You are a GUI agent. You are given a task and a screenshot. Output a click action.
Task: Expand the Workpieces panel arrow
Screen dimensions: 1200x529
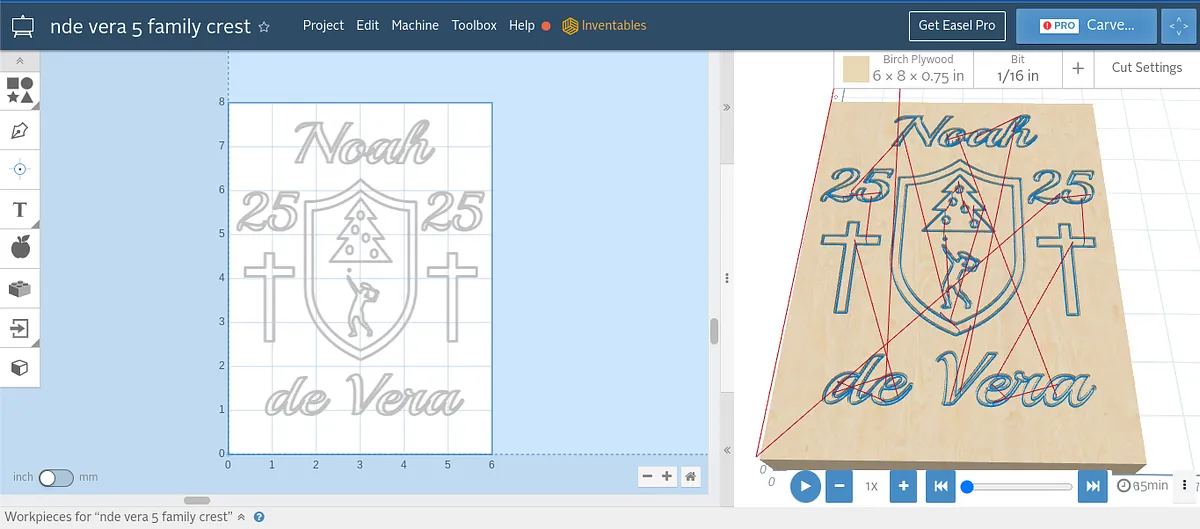click(241, 517)
